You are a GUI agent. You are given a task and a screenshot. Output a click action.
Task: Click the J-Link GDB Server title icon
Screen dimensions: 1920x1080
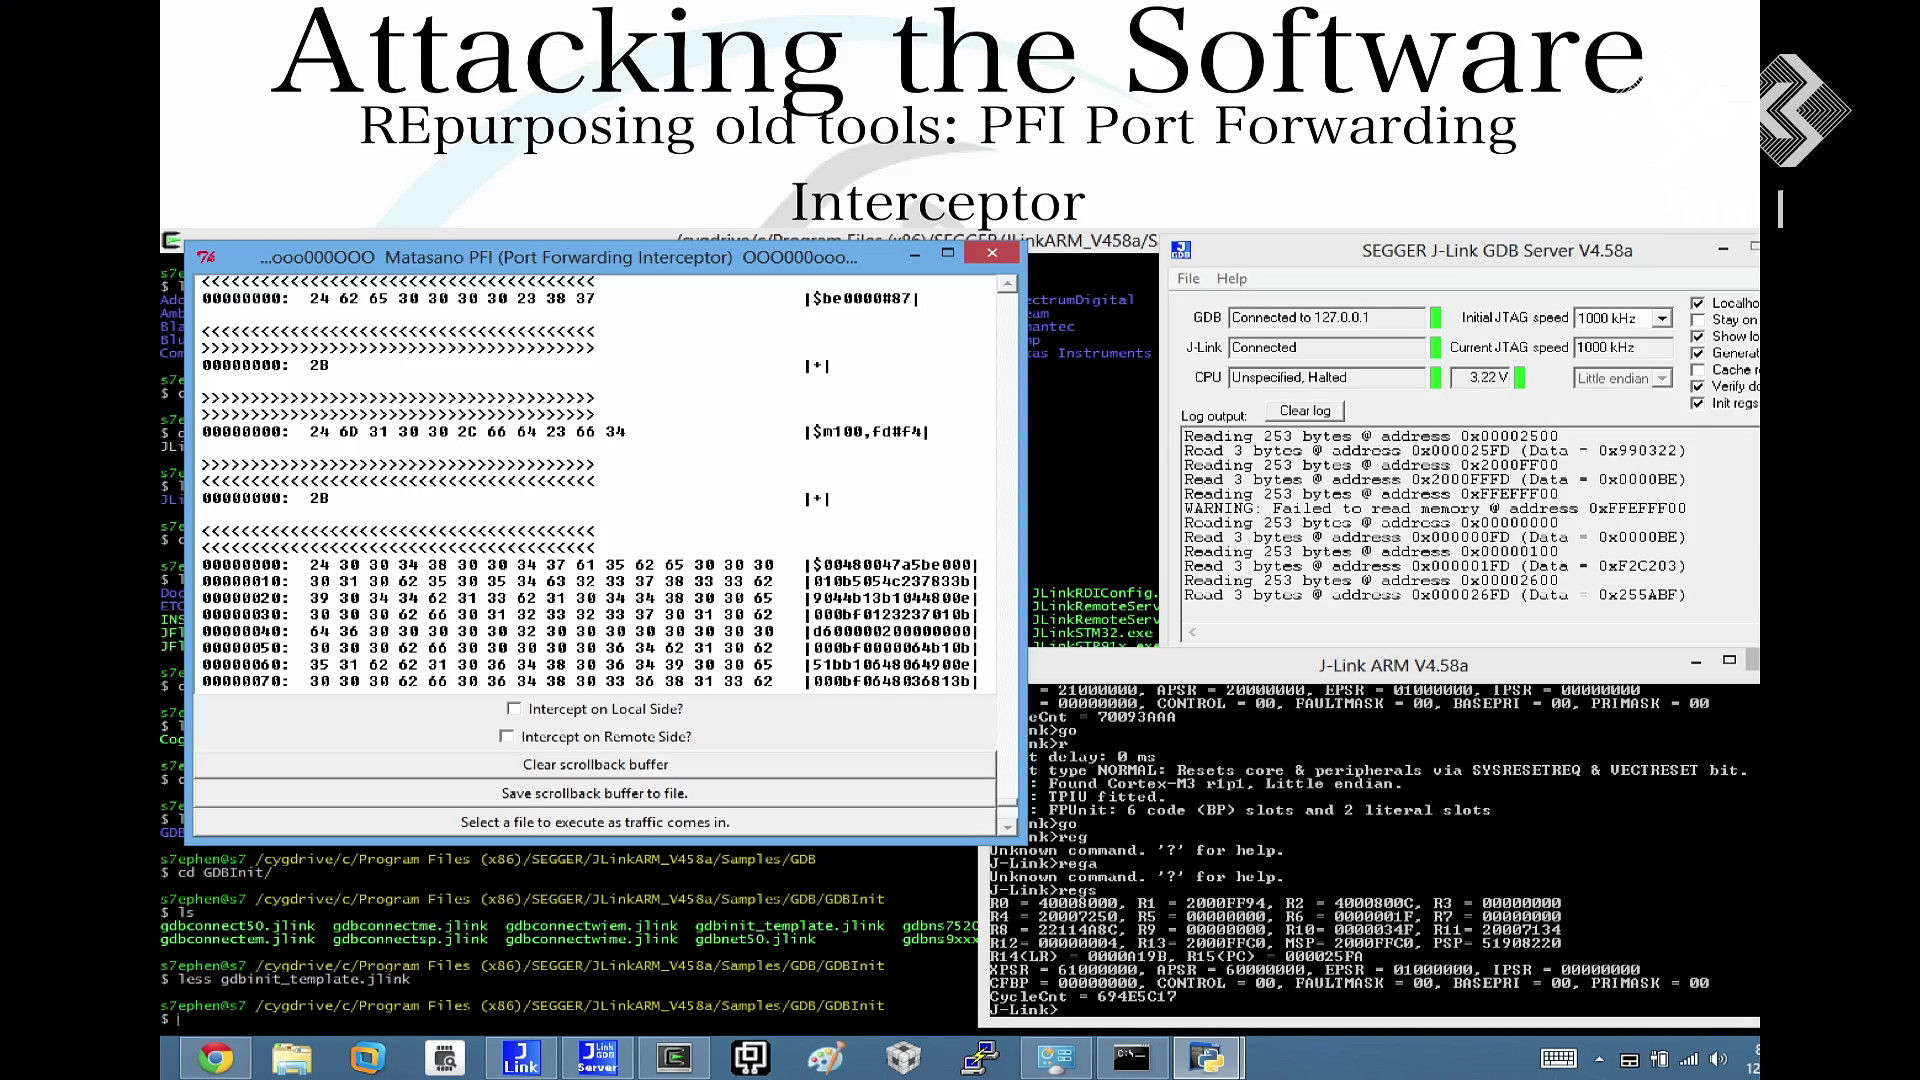click(1181, 250)
